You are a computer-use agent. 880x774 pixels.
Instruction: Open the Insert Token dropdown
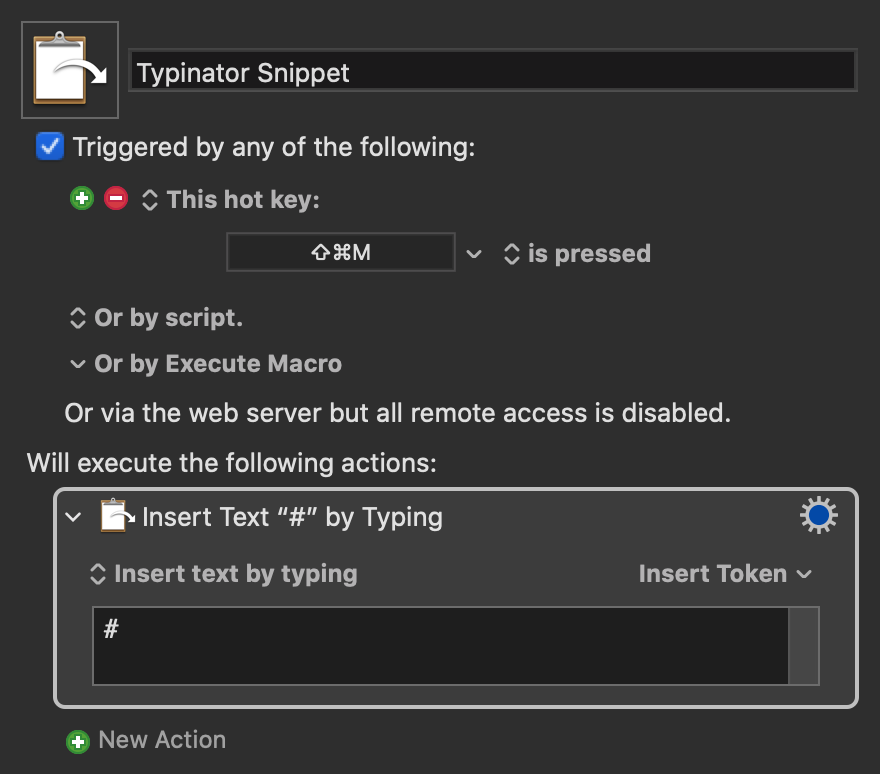pyautogui.click(x=725, y=574)
